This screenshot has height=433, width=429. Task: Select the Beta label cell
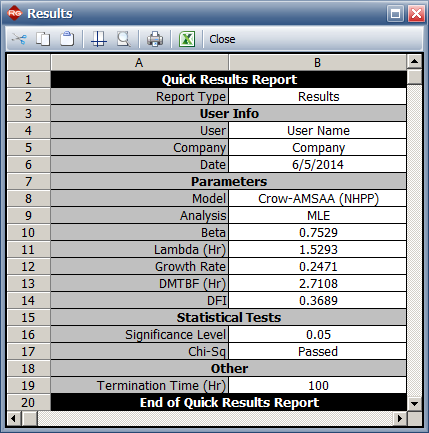pyautogui.click(x=139, y=232)
